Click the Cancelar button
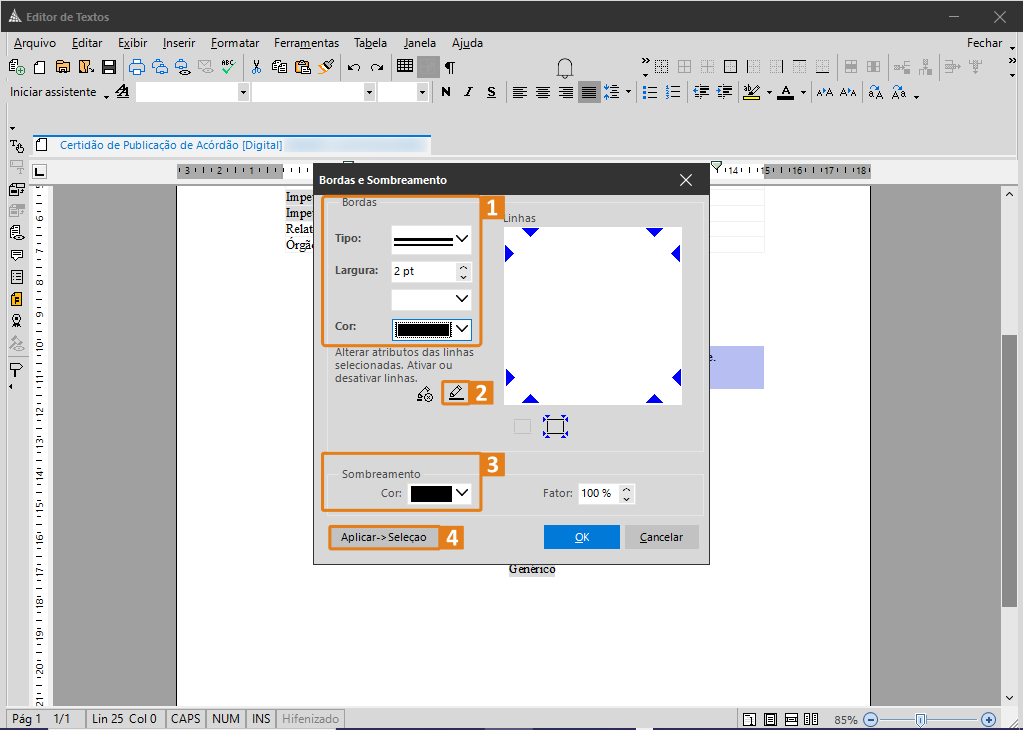 click(x=661, y=537)
